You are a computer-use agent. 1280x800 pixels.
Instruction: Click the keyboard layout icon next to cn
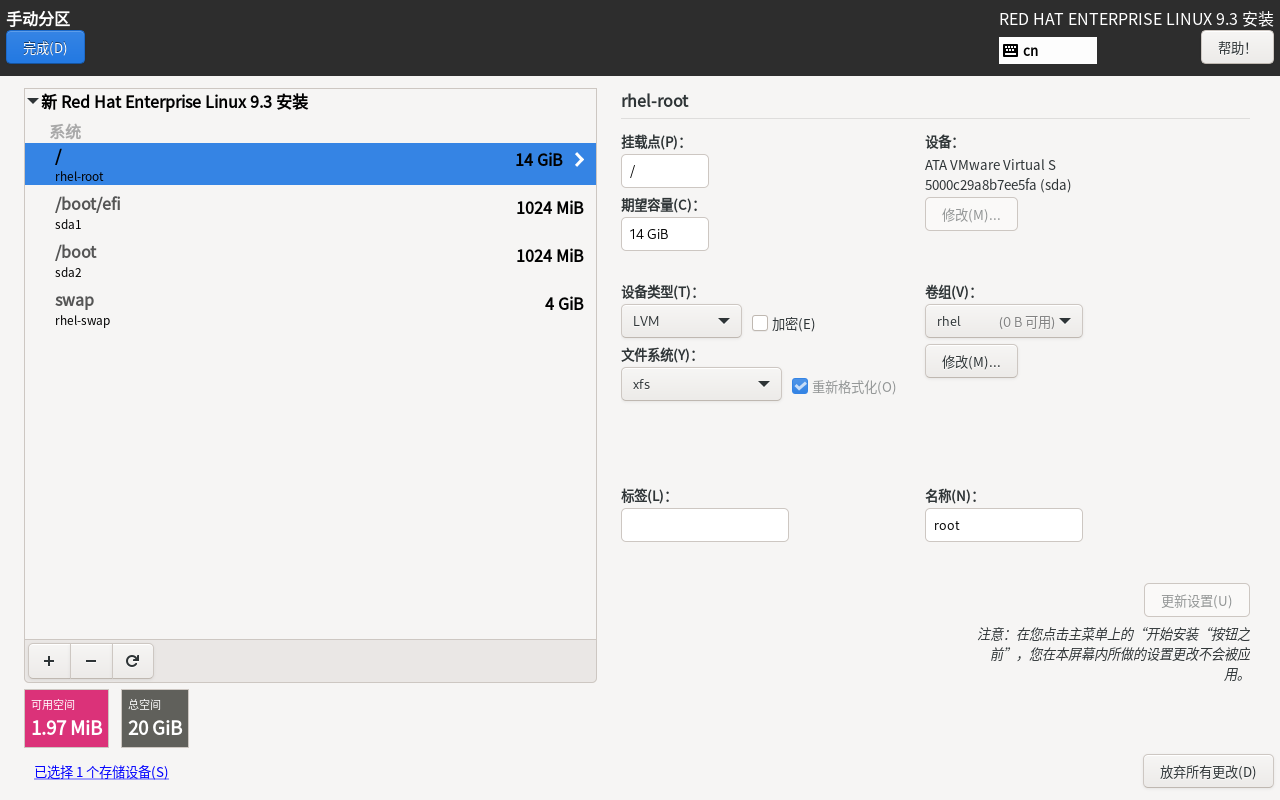click(x=1010, y=50)
